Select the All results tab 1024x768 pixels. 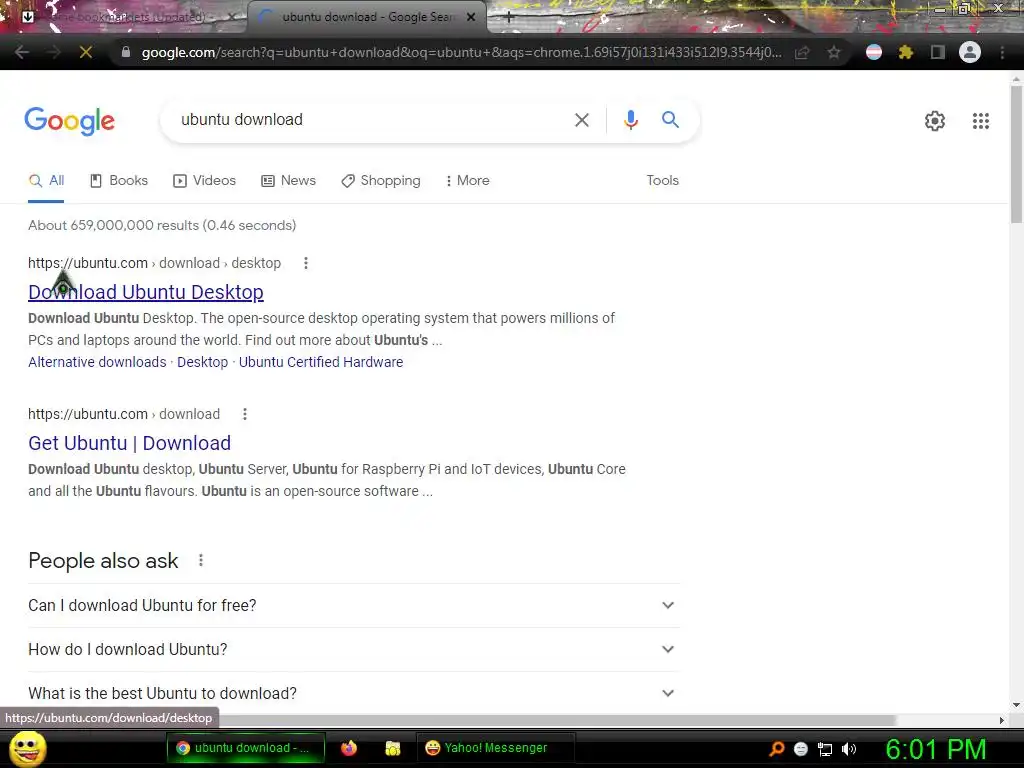(46, 181)
